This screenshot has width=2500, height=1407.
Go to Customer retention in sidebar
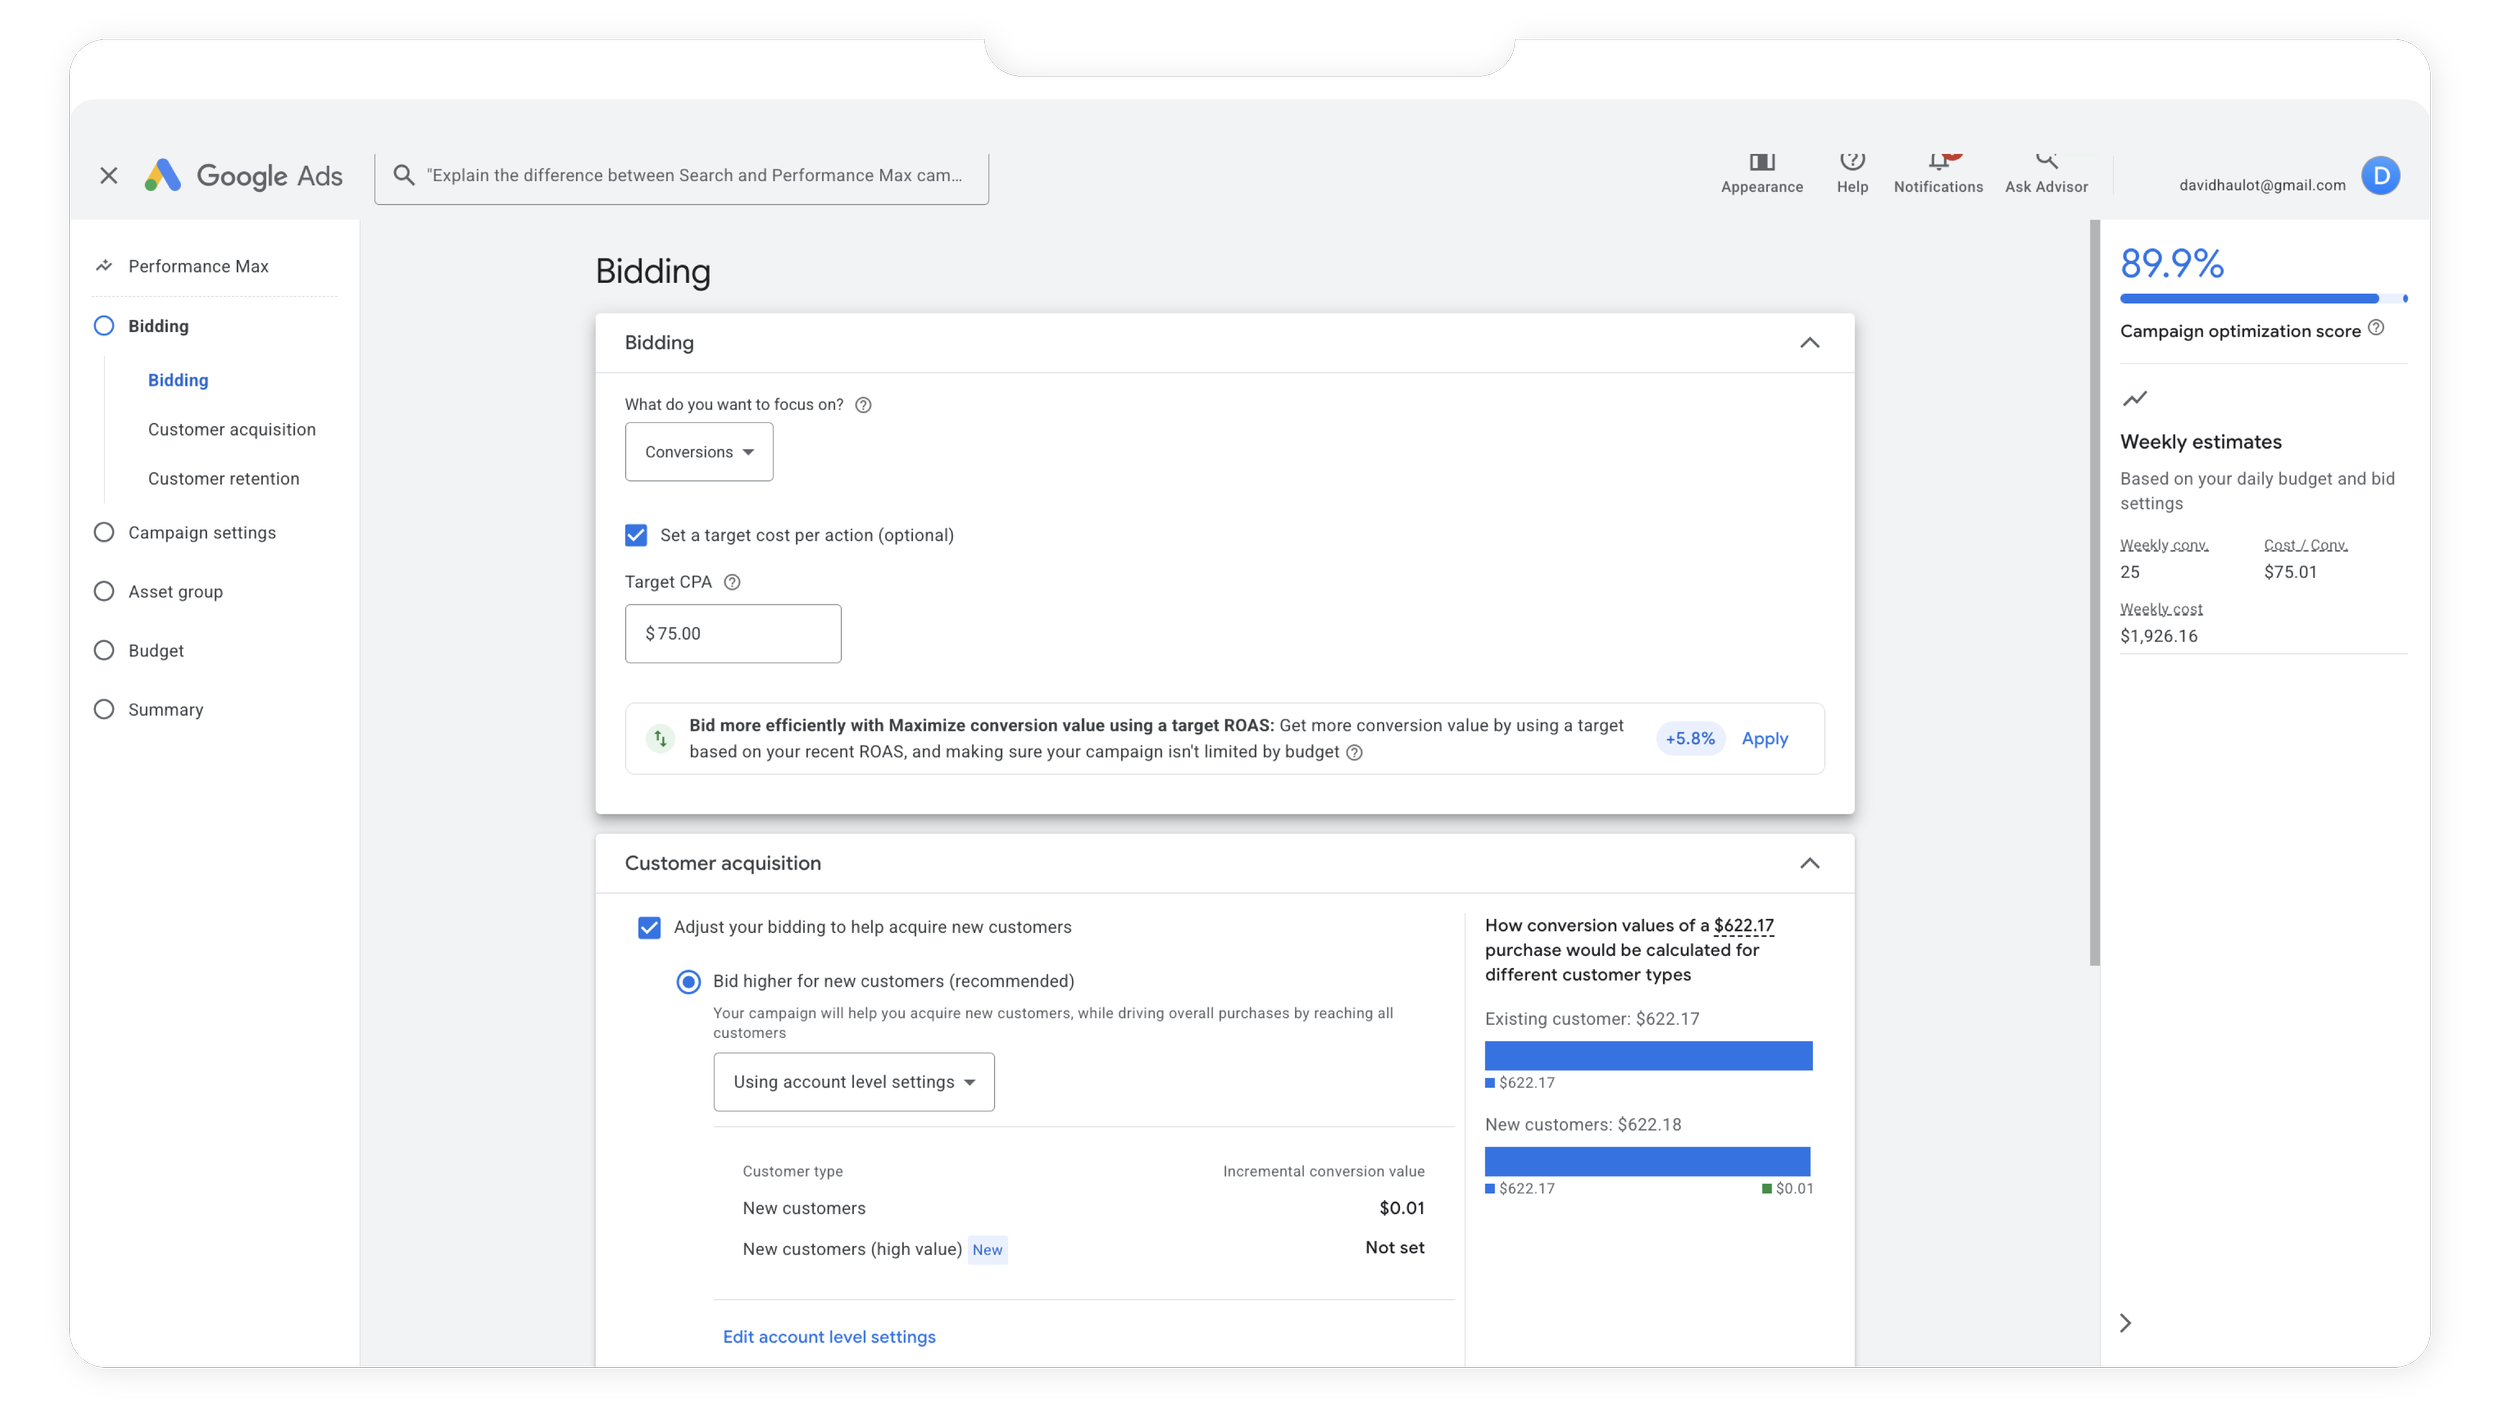[224, 479]
